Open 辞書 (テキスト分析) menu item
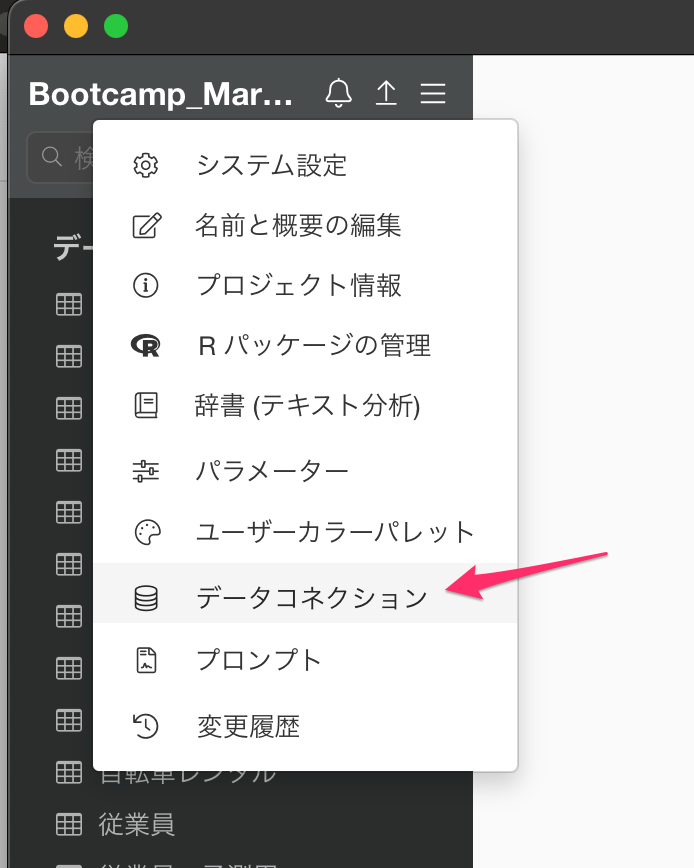694x868 pixels. (x=305, y=405)
